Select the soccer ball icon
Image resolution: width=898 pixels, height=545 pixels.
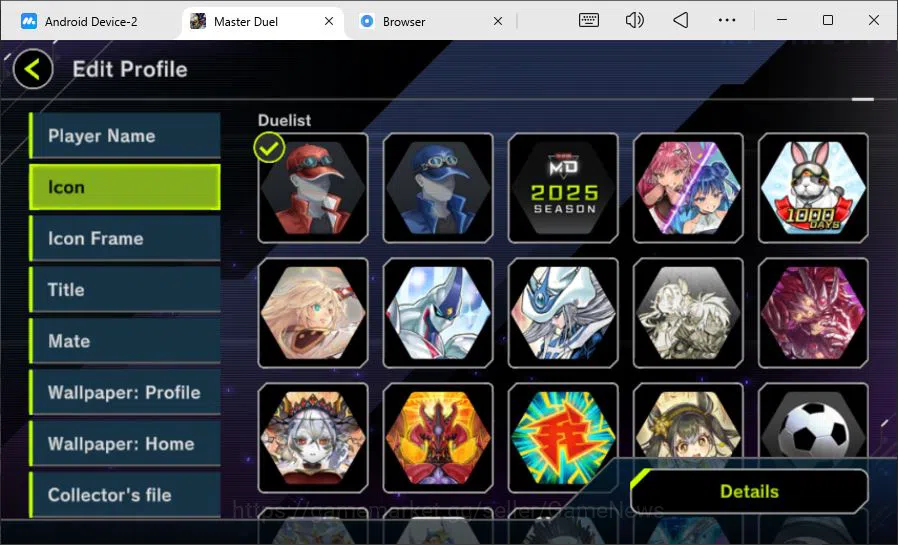(813, 424)
